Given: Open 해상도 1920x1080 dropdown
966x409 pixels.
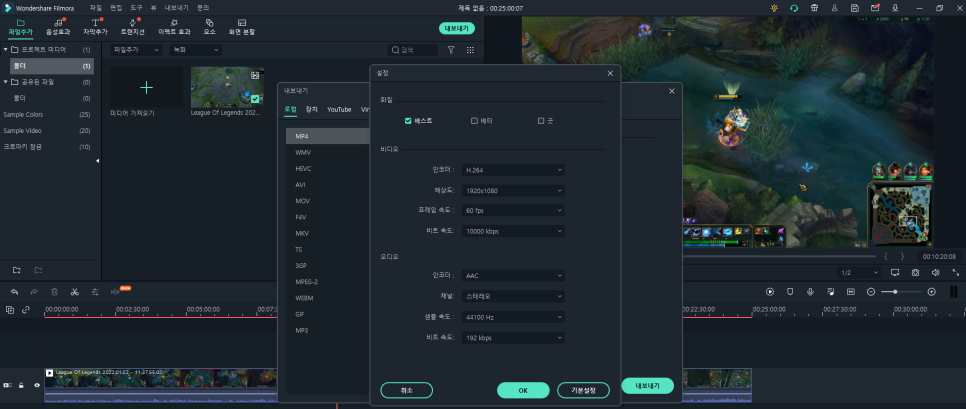Looking at the screenshot, I should 513,190.
